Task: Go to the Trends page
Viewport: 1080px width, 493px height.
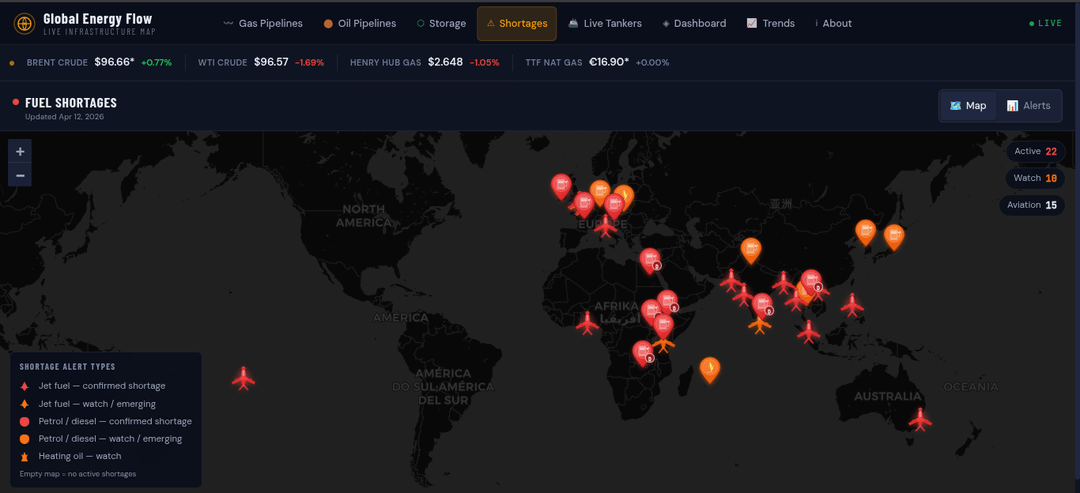Action: [770, 24]
